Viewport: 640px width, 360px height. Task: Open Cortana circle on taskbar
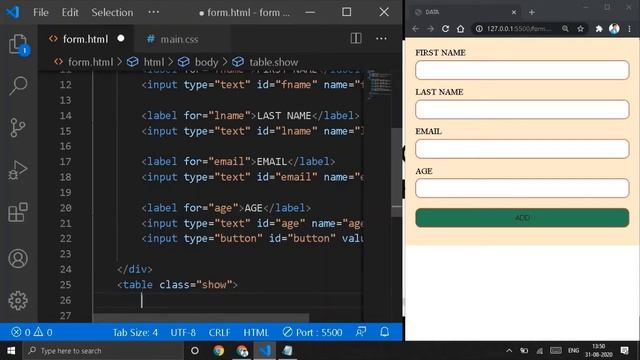pos(195,351)
